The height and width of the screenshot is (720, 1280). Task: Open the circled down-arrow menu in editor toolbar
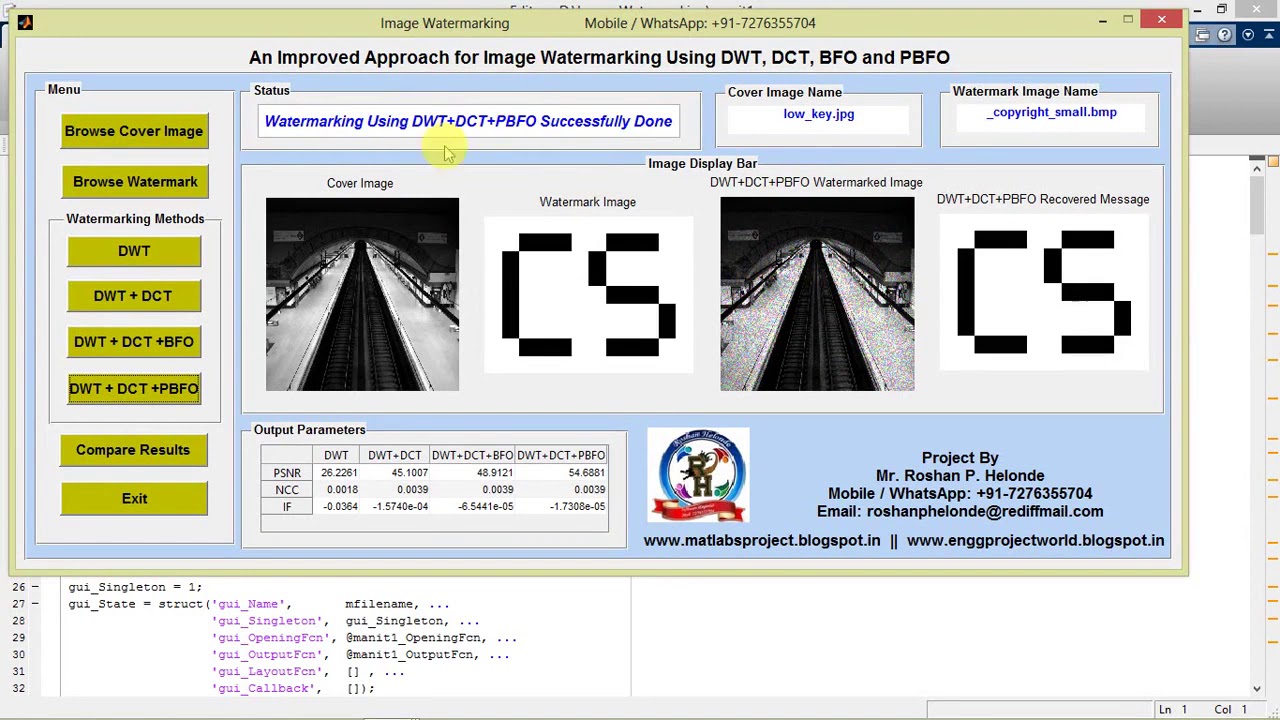pyautogui.click(x=1247, y=36)
